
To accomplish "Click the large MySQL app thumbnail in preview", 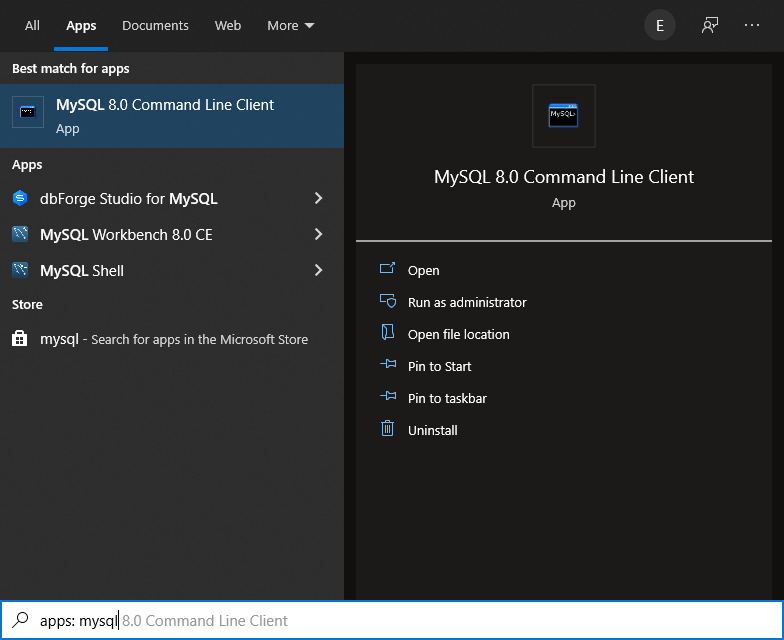I will 564,116.
